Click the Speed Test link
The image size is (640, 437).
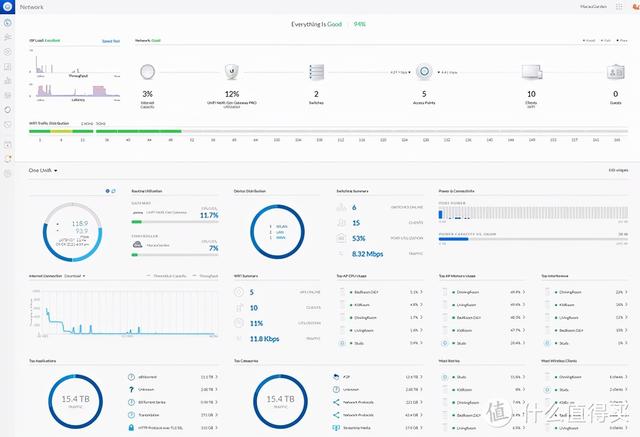point(111,41)
